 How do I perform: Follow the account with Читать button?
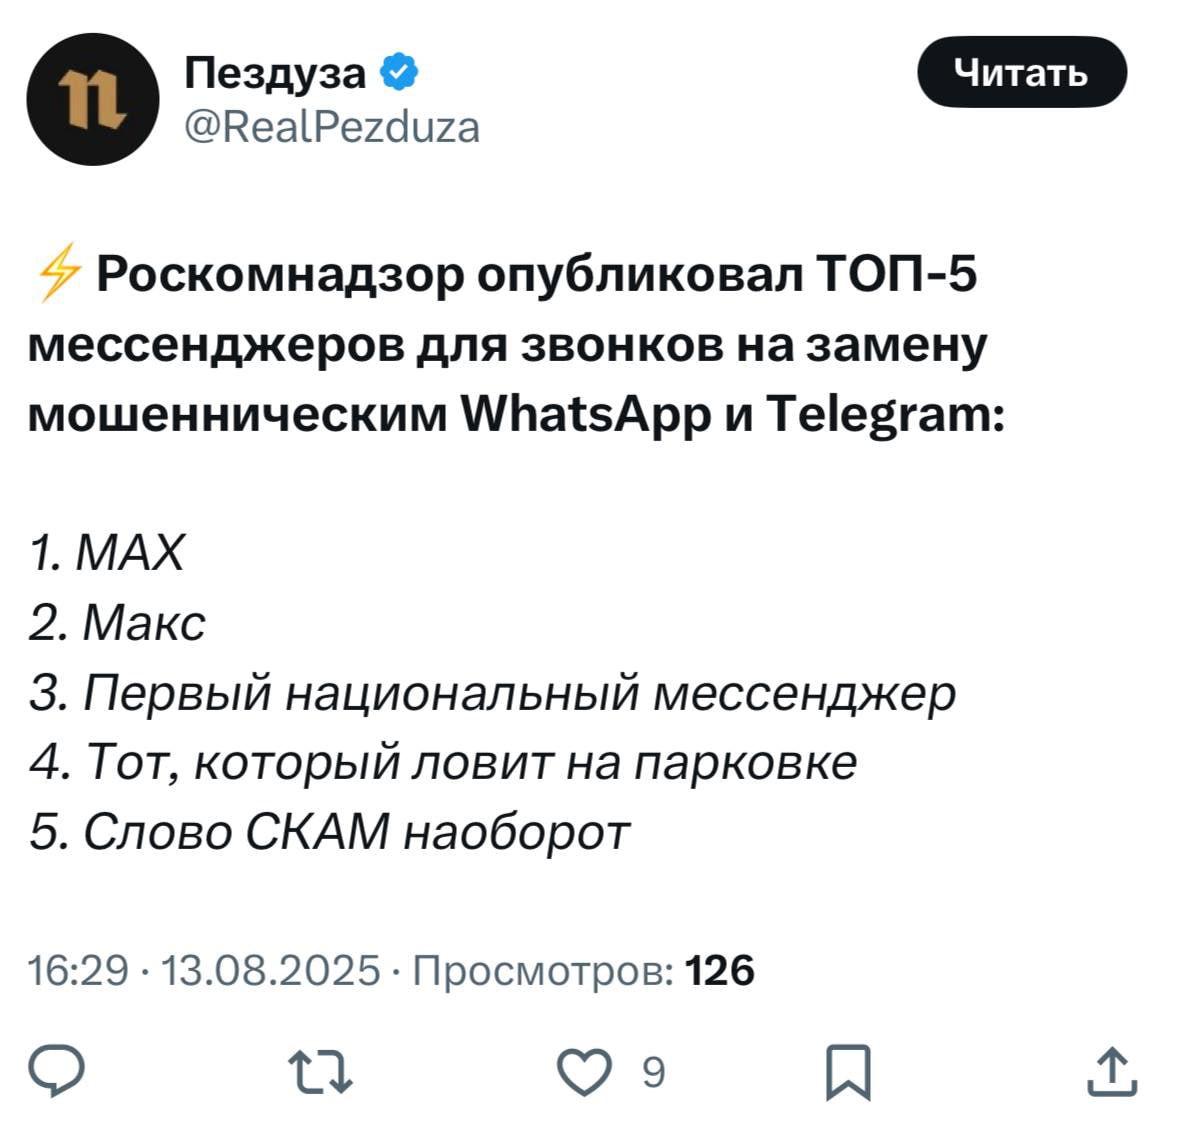click(1021, 72)
